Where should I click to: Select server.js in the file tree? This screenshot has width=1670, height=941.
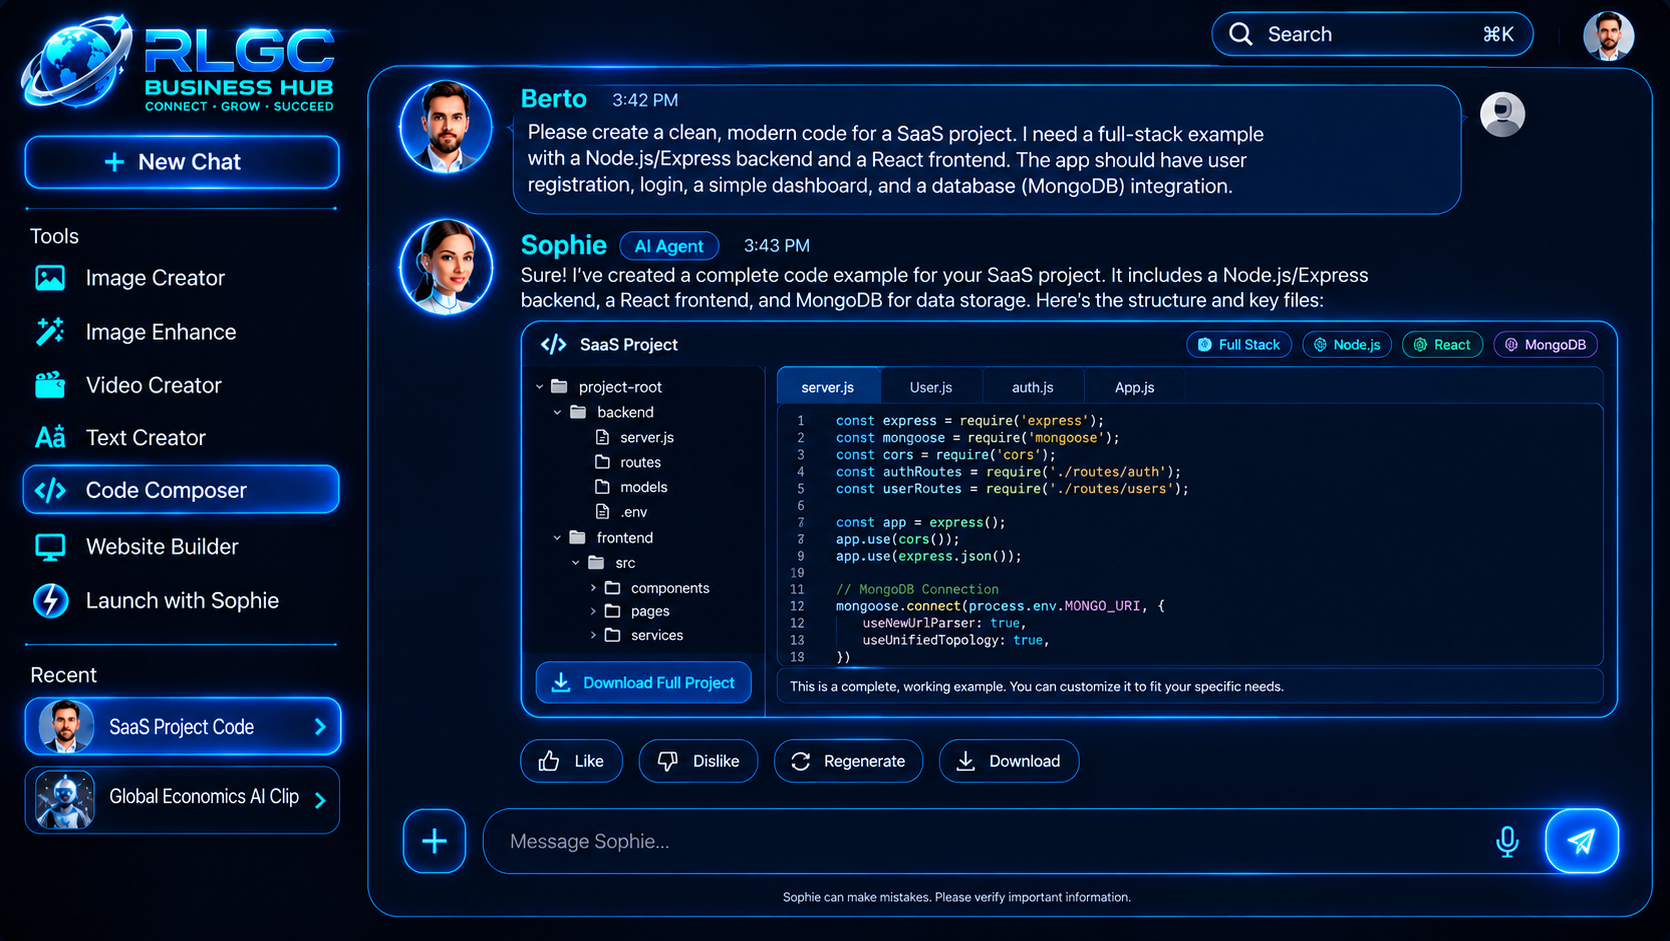635,437
